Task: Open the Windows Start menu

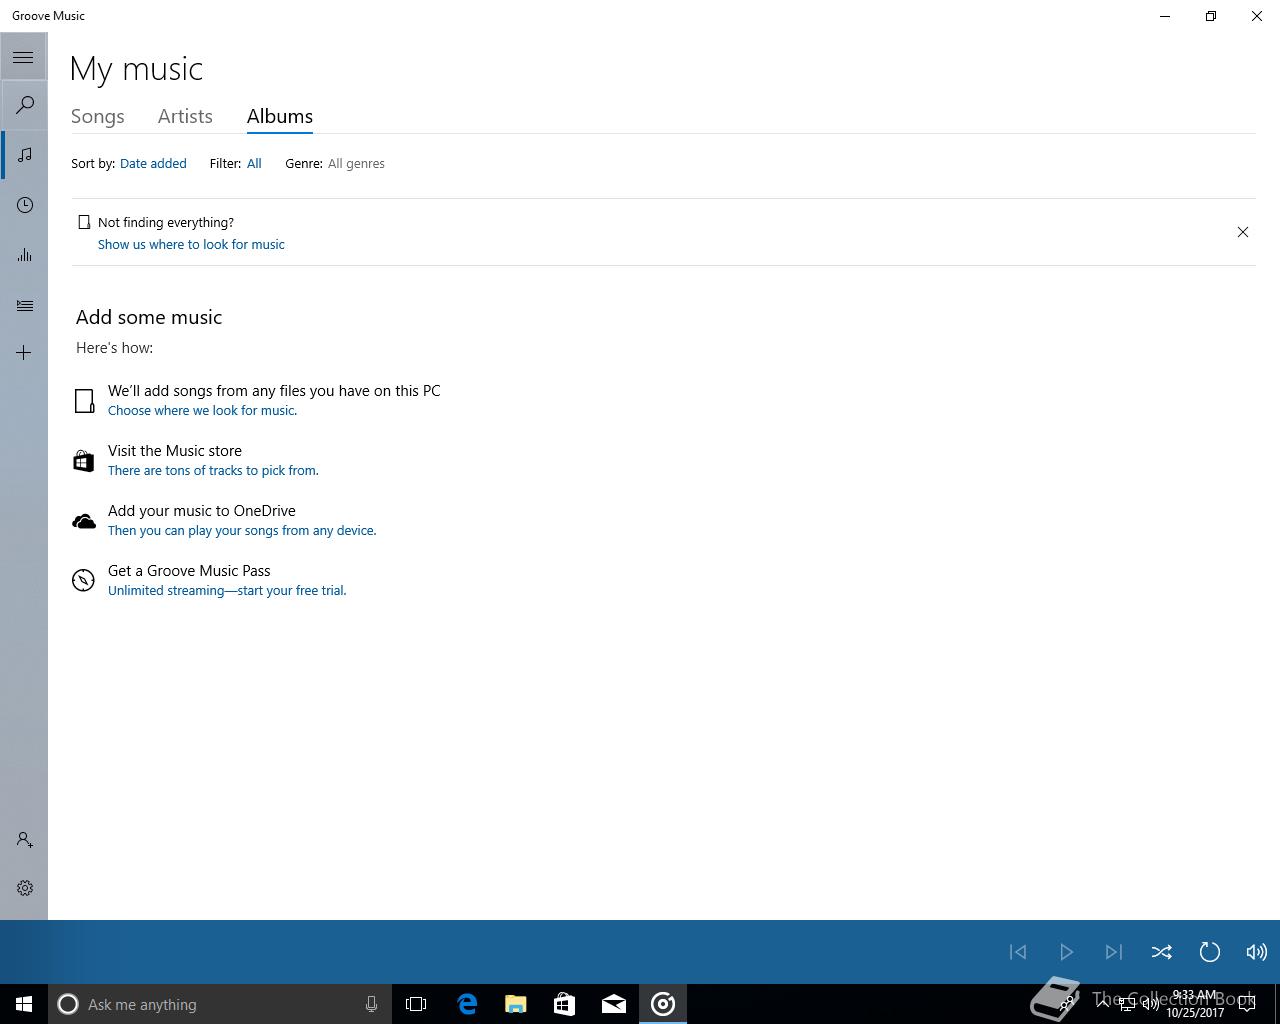Action: tap(24, 1004)
